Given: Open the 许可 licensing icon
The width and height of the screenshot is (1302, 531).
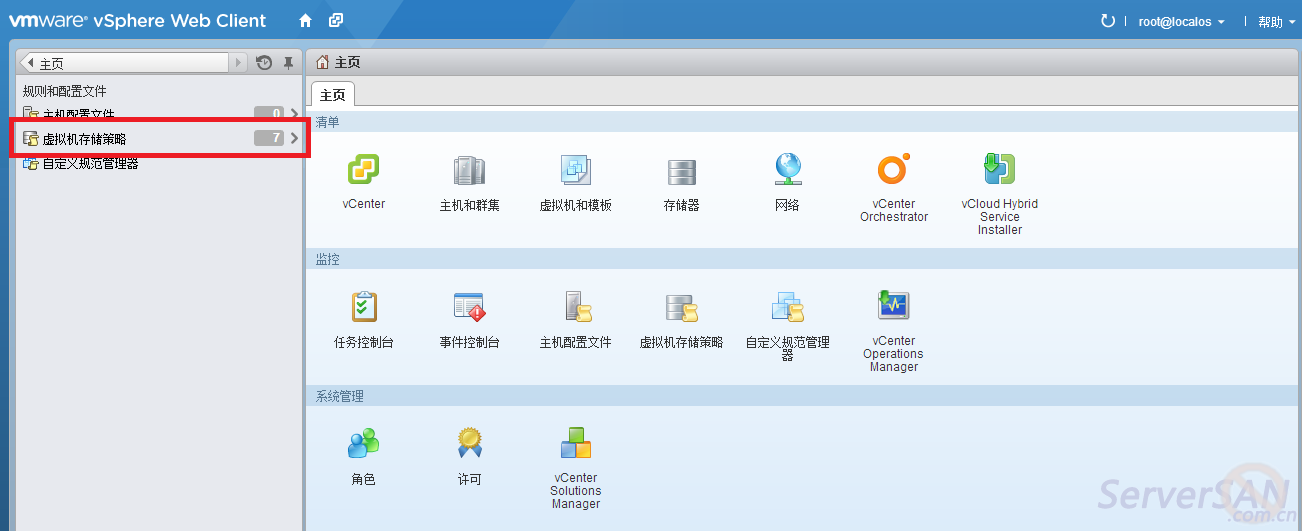Looking at the screenshot, I should point(469,444).
